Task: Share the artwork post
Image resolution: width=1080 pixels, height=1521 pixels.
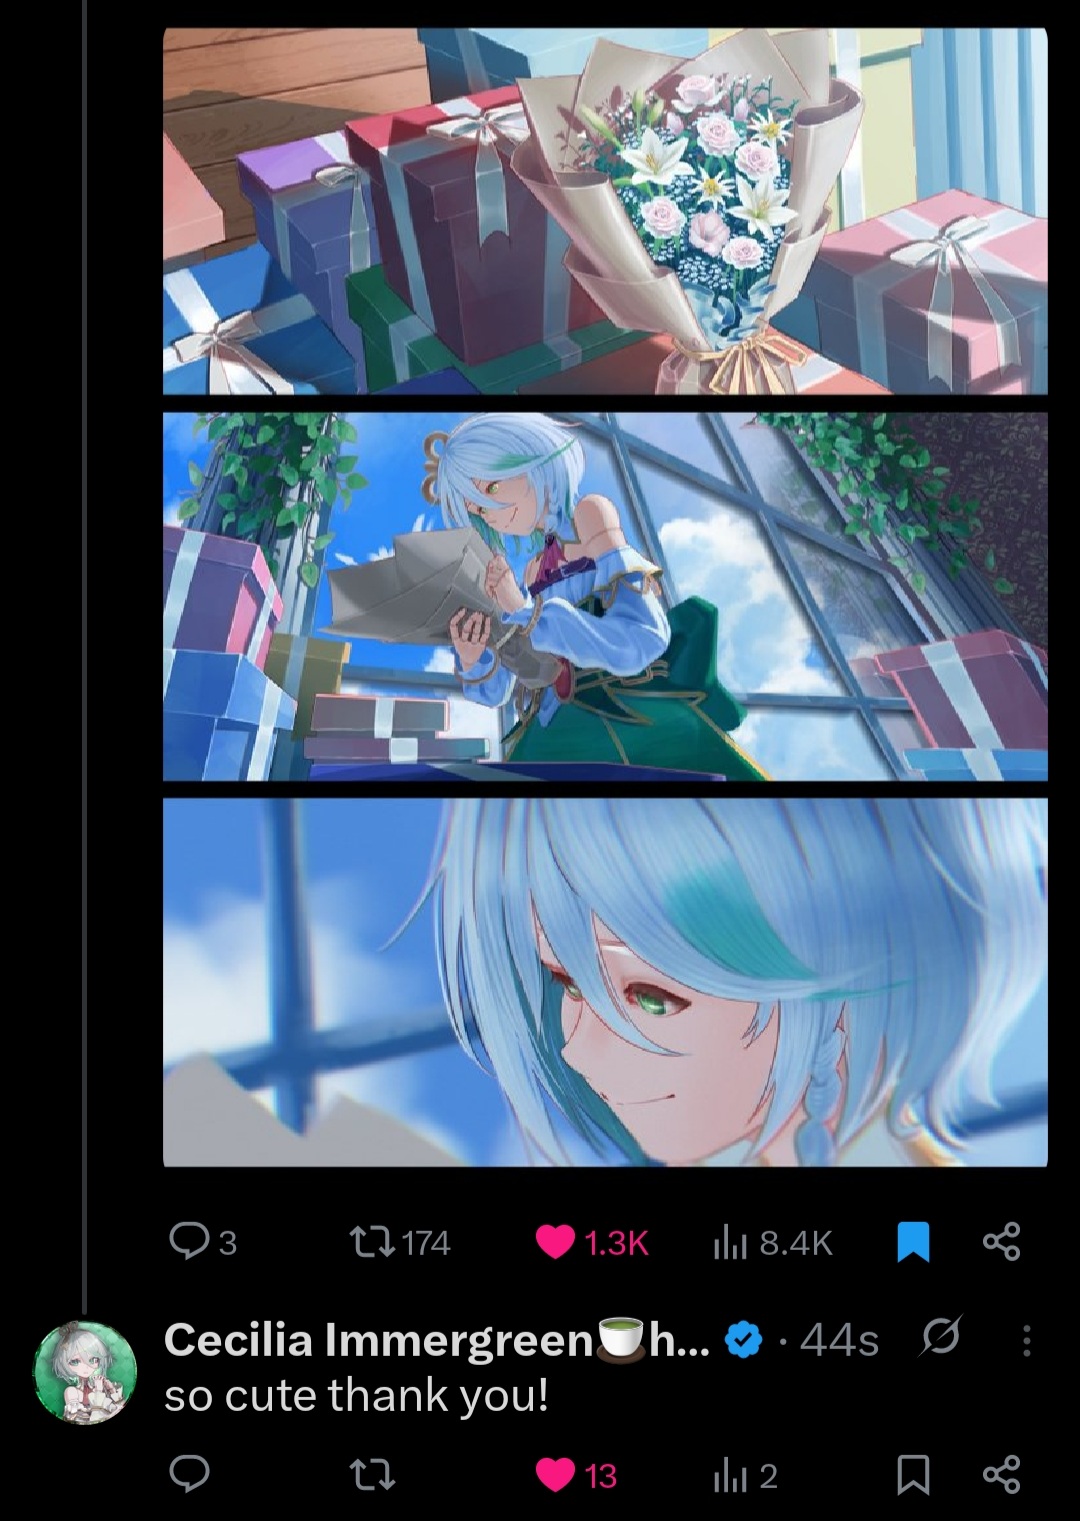Action: coord(1002,1241)
